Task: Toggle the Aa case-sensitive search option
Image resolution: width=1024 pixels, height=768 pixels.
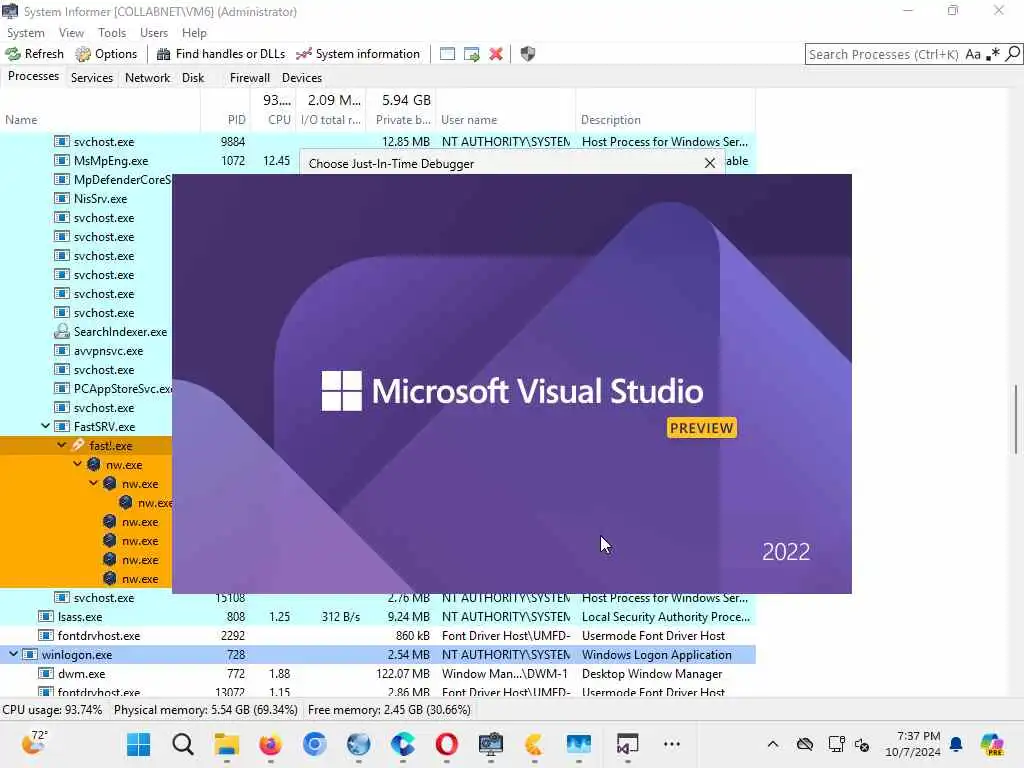Action: tap(973, 54)
